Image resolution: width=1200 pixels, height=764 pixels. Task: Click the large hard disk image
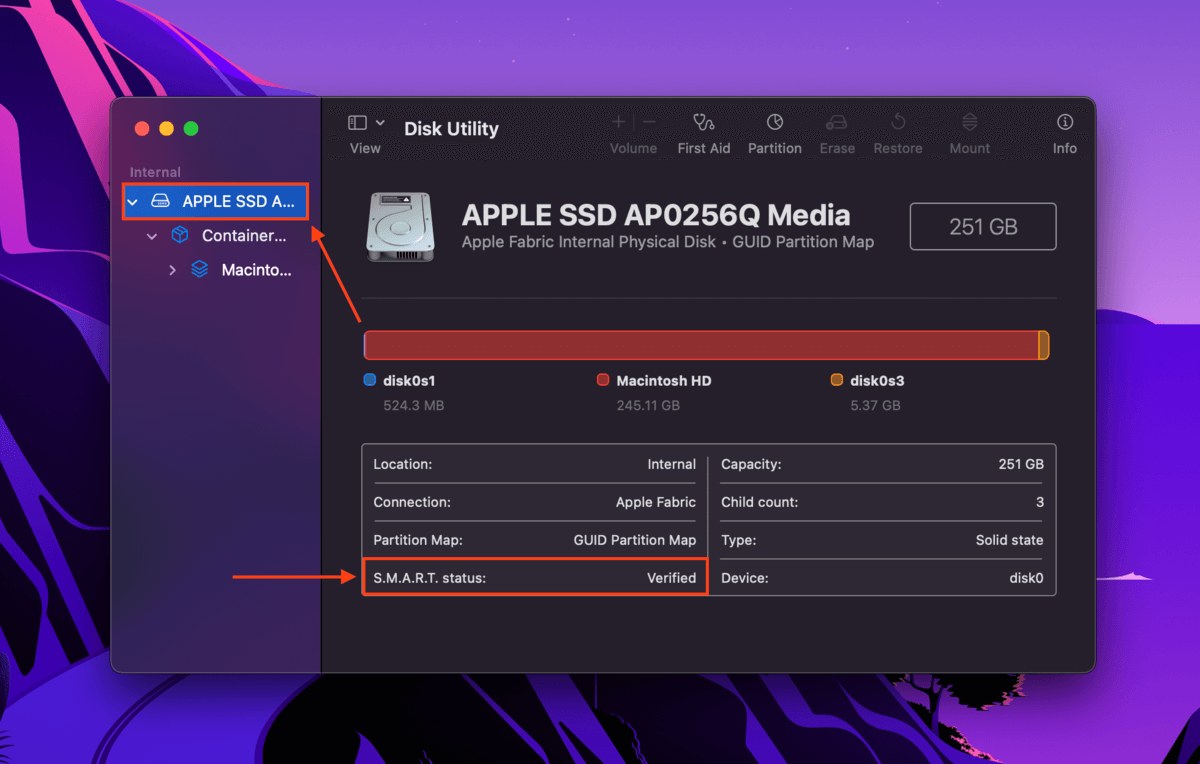400,227
